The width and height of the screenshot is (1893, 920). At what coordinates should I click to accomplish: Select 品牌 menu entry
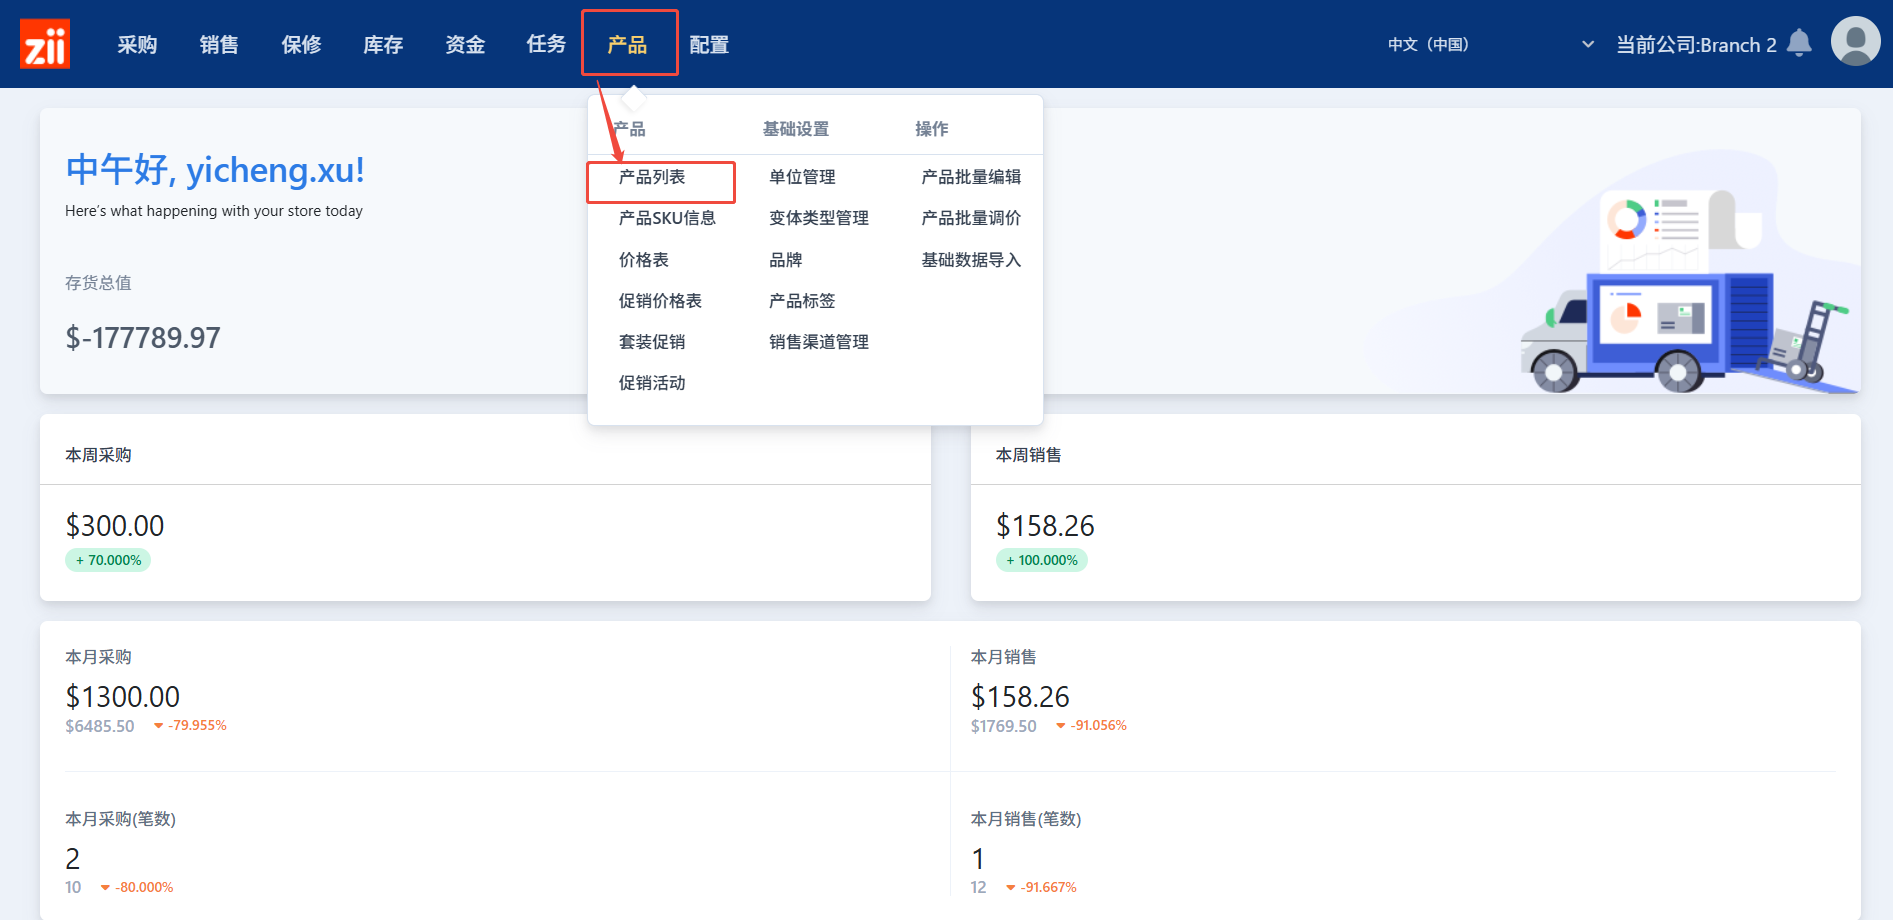coord(786,260)
